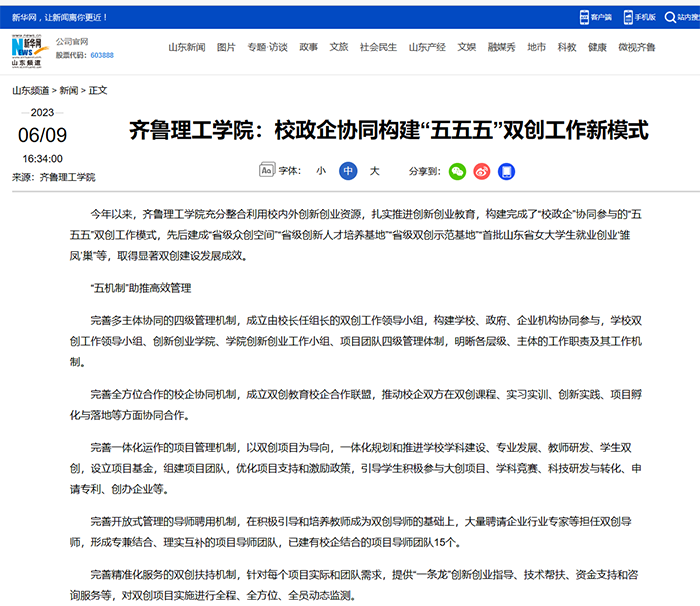Screen dimensions: 700x606
Task: Select small font size 小
Action: [x=321, y=171]
